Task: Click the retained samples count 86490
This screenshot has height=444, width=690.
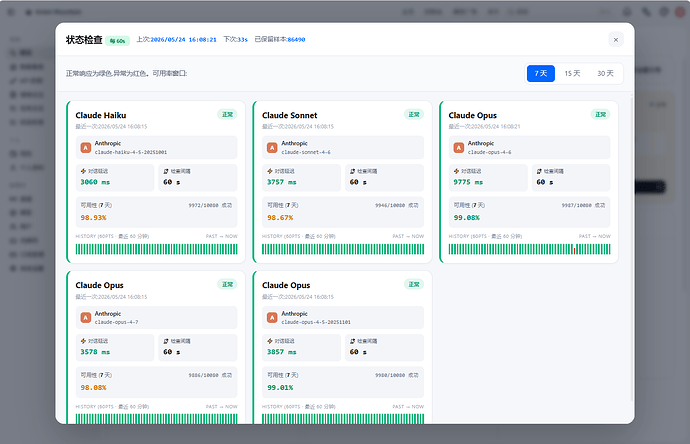Action: click(x=297, y=40)
